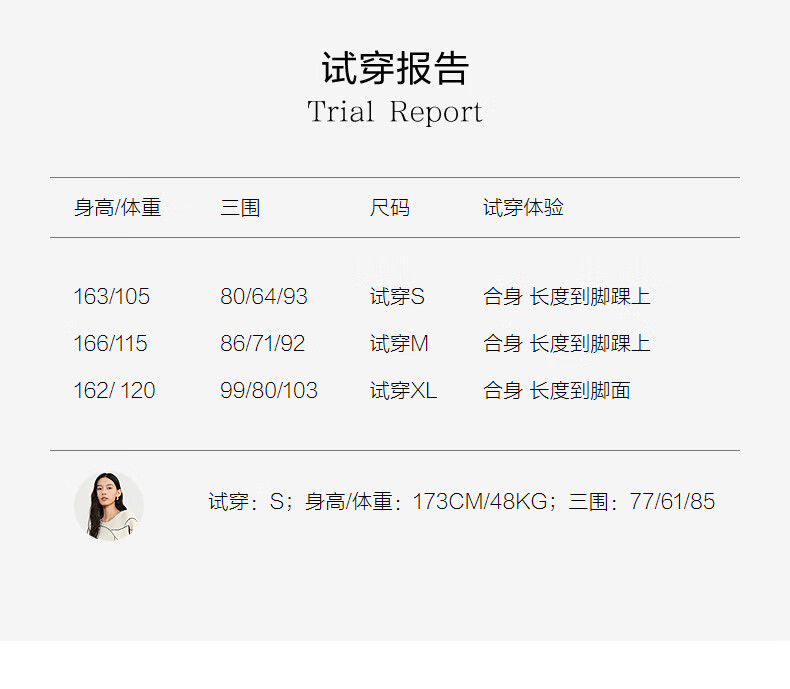Select the 99/80/103 measurements cell
Viewport: 790px width, 689px height.
point(269,390)
